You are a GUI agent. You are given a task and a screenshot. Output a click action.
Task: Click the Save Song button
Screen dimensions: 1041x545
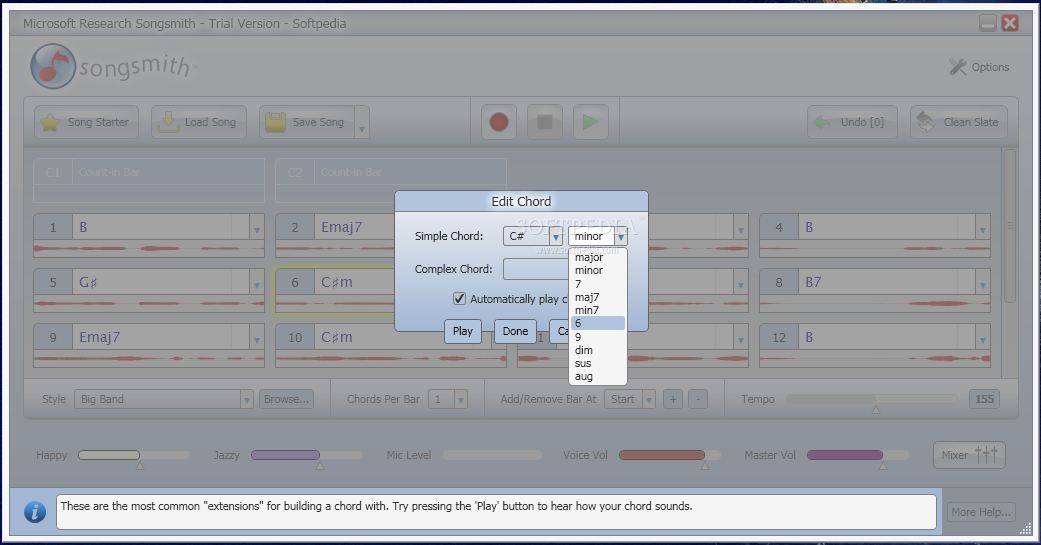click(x=307, y=122)
